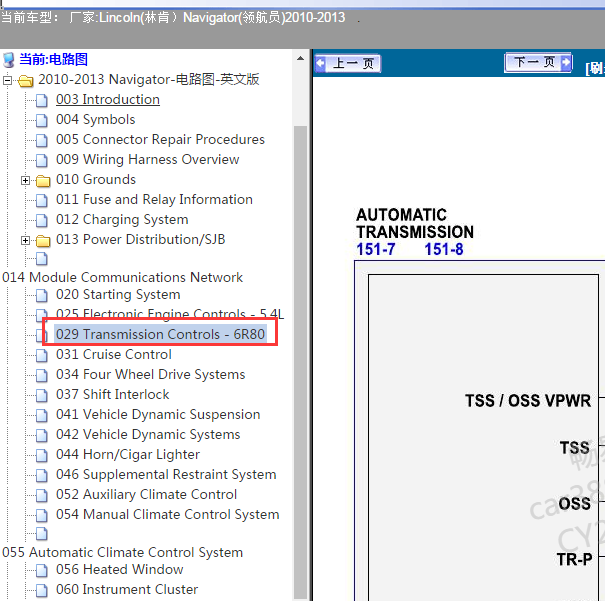Open 012 Charging System
This screenshot has height=601, width=605.
(122, 220)
